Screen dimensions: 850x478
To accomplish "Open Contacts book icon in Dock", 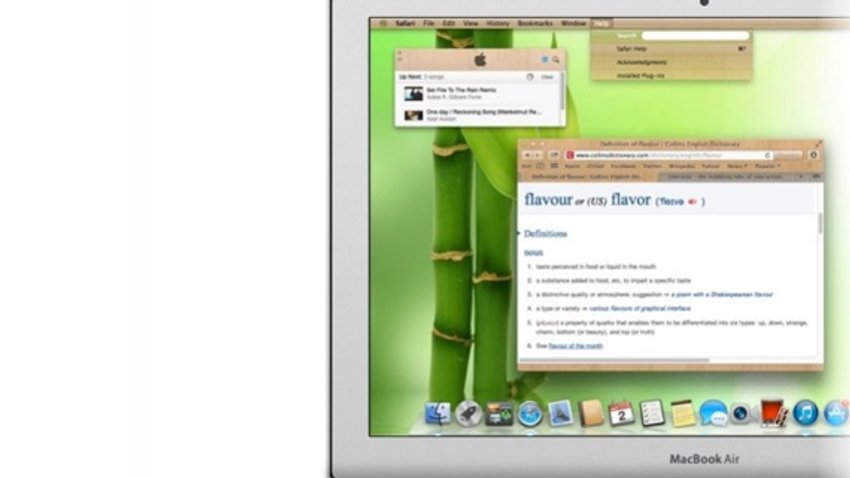I will click(591, 414).
